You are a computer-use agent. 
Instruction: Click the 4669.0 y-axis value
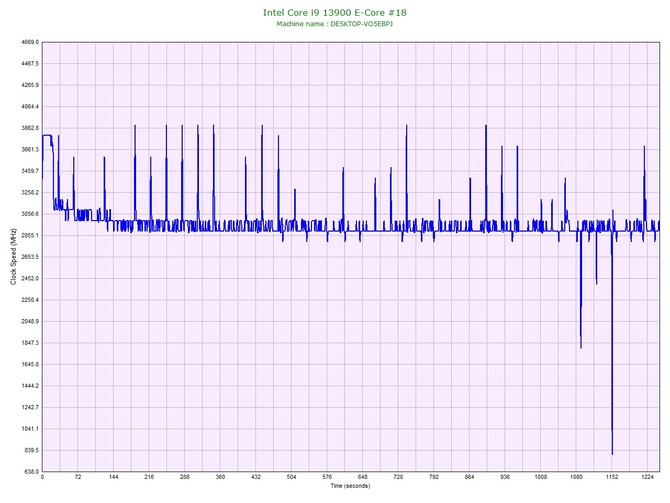coord(30,42)
